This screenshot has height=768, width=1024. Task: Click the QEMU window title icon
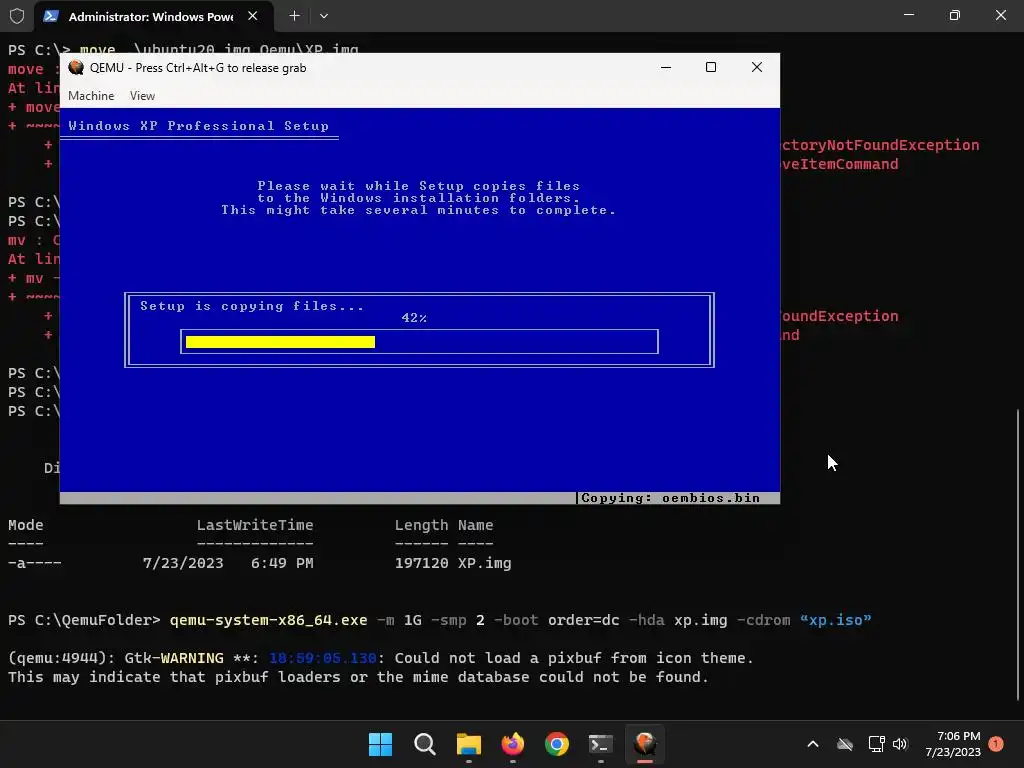click(76, 67)
